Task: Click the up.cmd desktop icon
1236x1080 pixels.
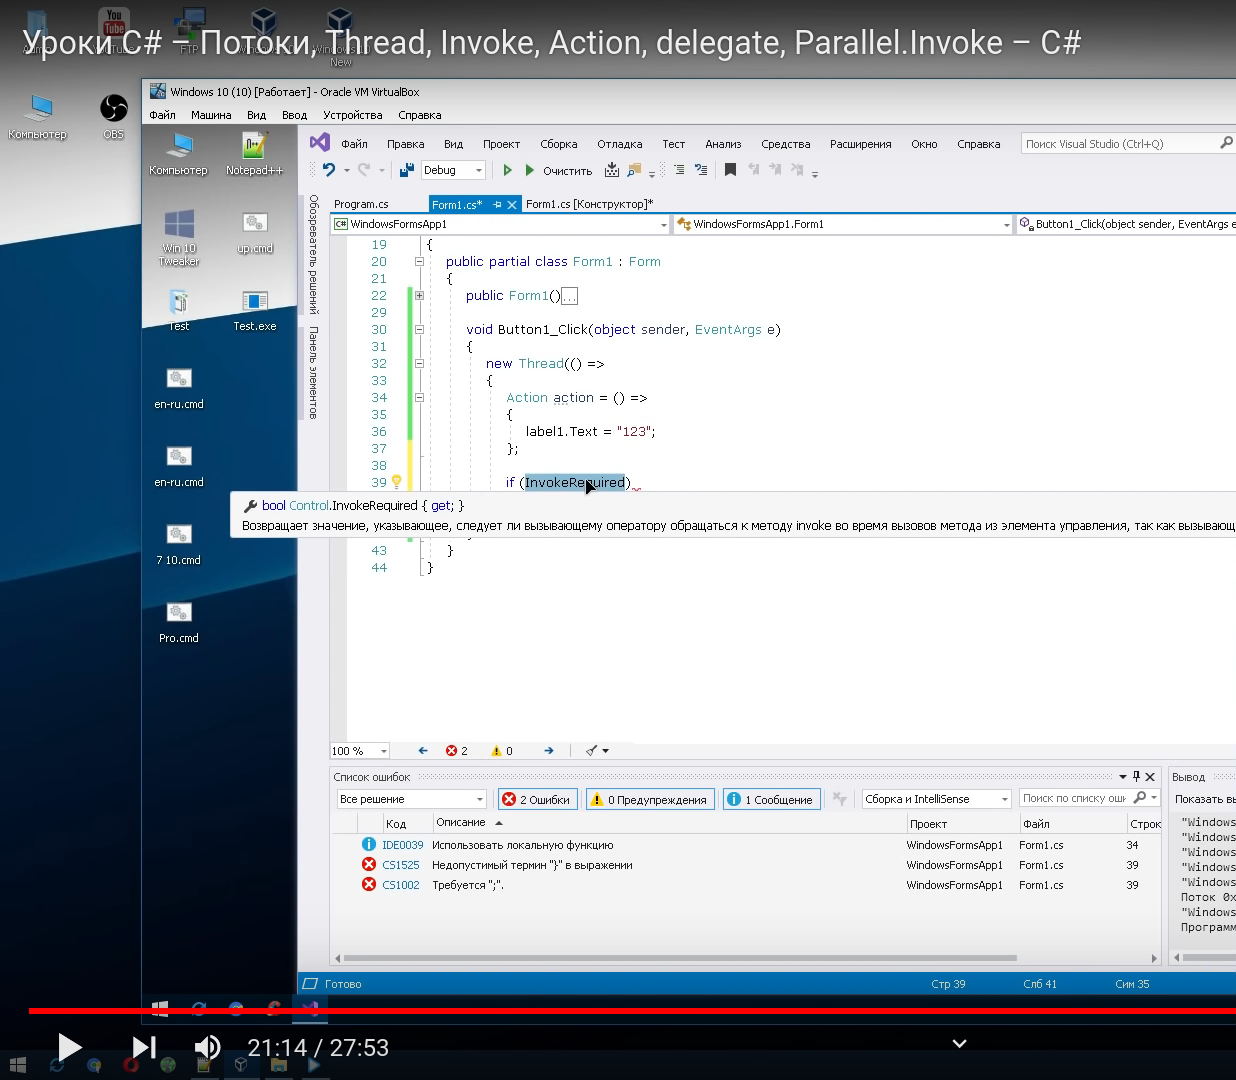Action: tap(255, 232)
